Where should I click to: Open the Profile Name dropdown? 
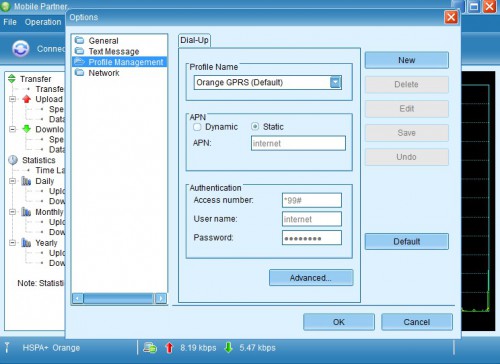tap(335, 82)
